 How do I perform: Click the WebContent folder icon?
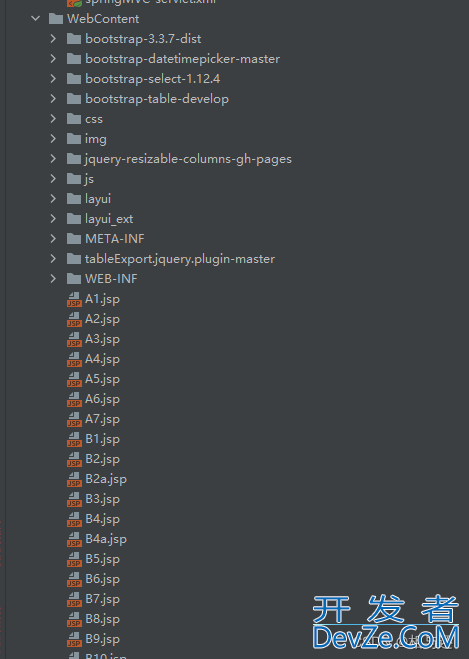point(56,19)
